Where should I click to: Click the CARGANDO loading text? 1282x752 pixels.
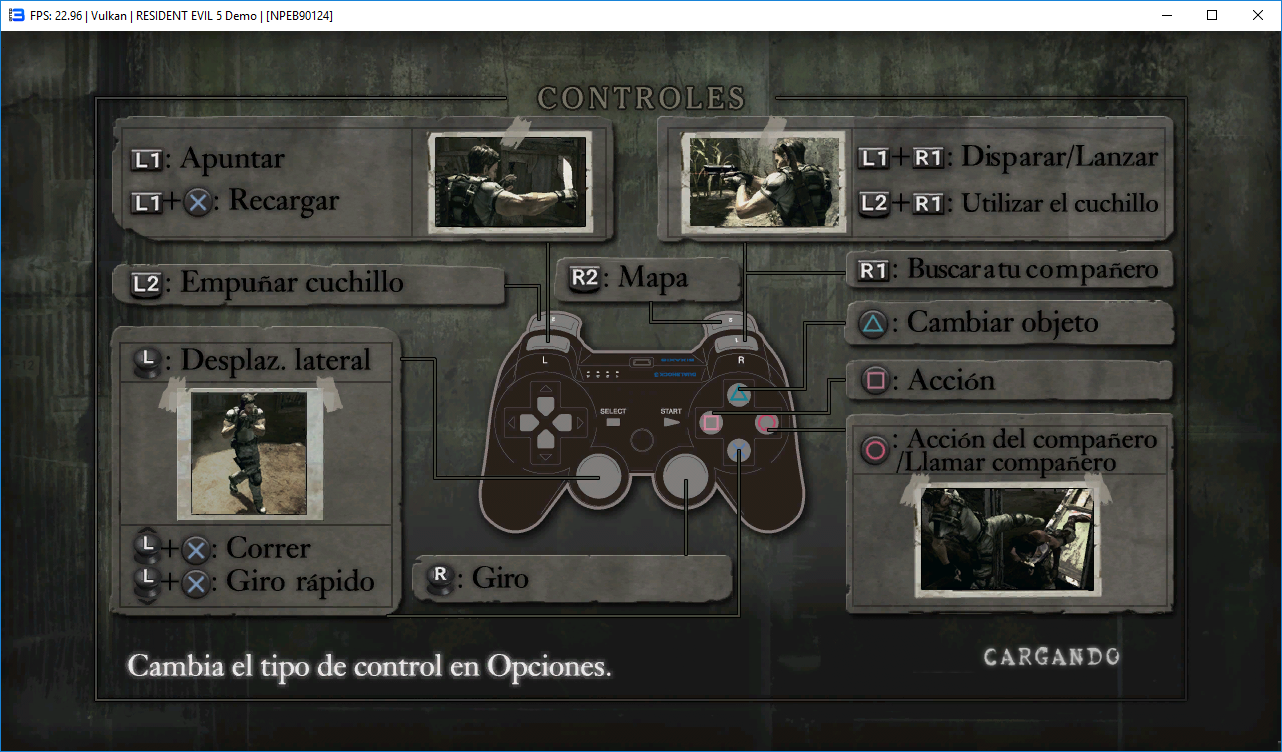(x=1051, y=657)
